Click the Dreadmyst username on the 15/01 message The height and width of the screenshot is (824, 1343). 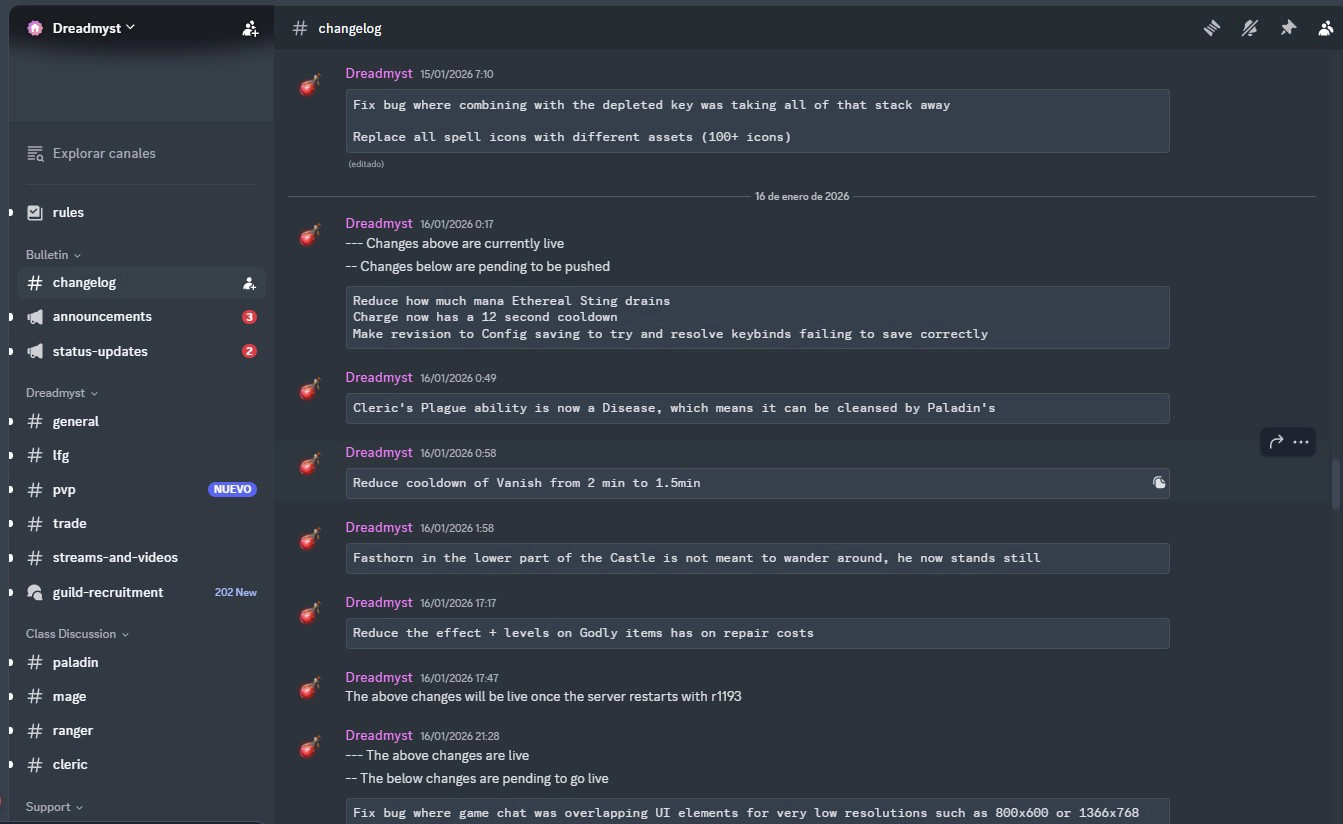coord(379,74)
